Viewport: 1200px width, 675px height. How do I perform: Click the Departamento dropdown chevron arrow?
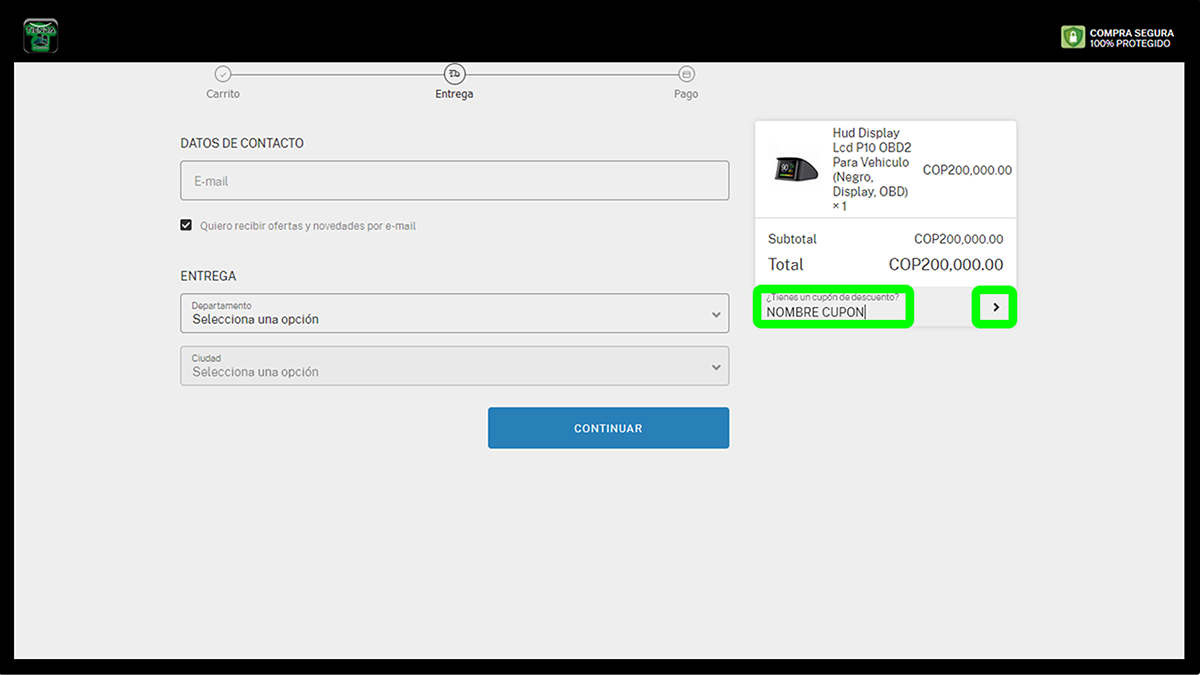(716, 314)
